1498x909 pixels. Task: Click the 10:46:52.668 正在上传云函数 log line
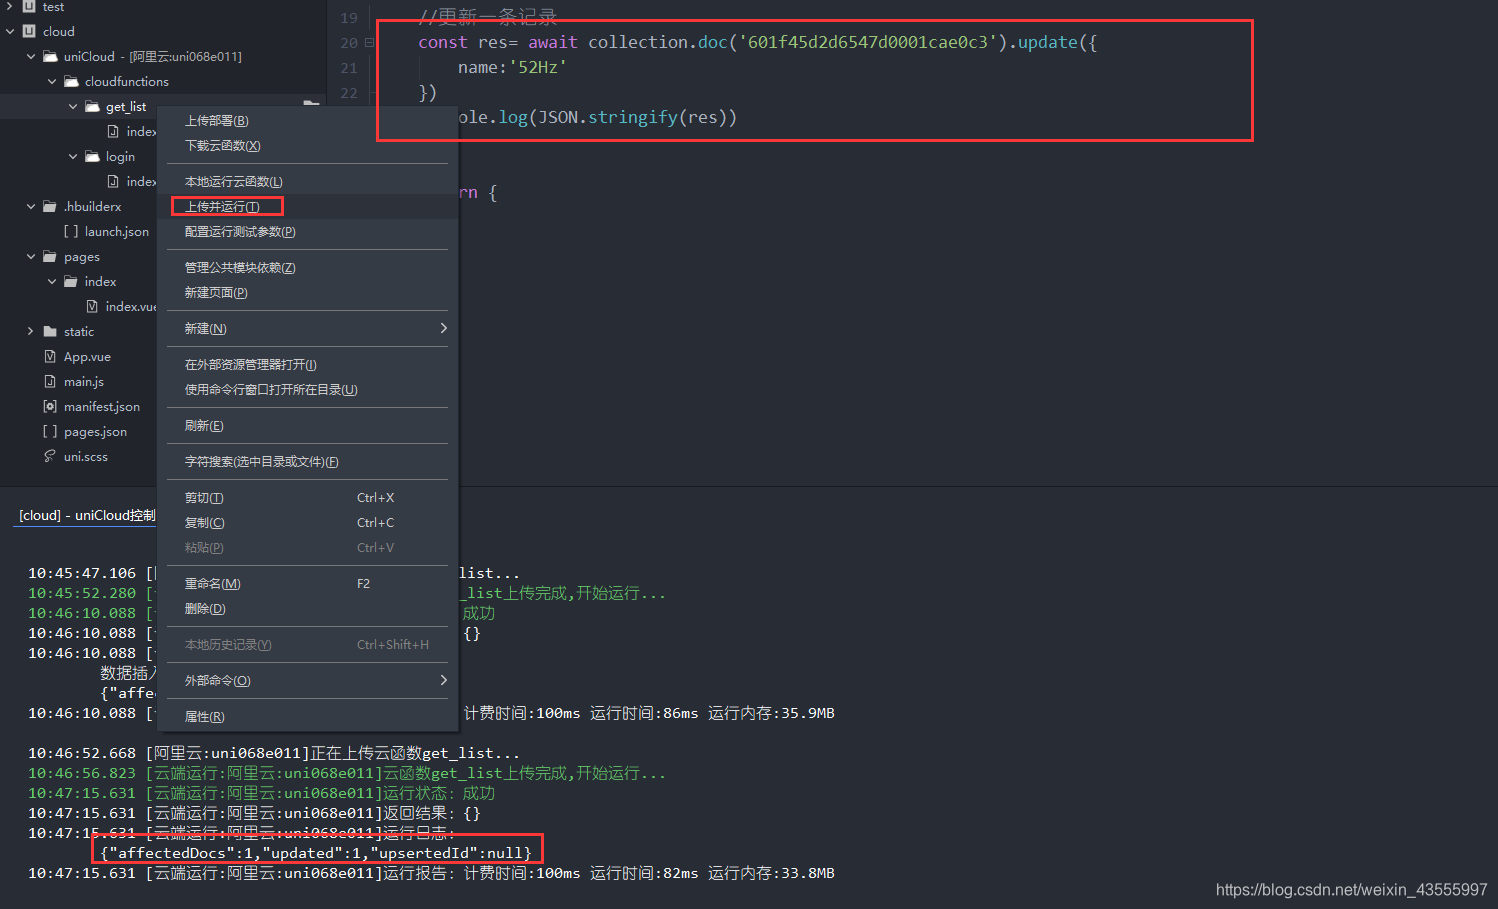(x=274, y=753)
